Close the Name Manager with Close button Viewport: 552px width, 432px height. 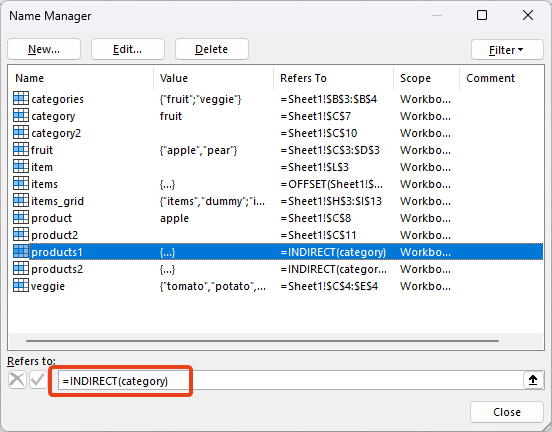(507, 412)
